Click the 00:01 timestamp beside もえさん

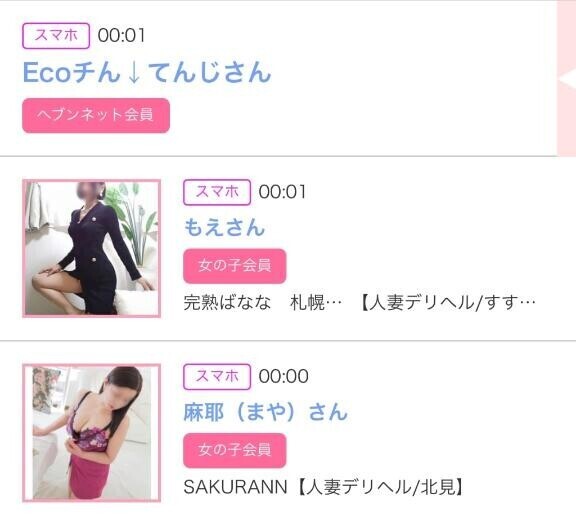282,192
